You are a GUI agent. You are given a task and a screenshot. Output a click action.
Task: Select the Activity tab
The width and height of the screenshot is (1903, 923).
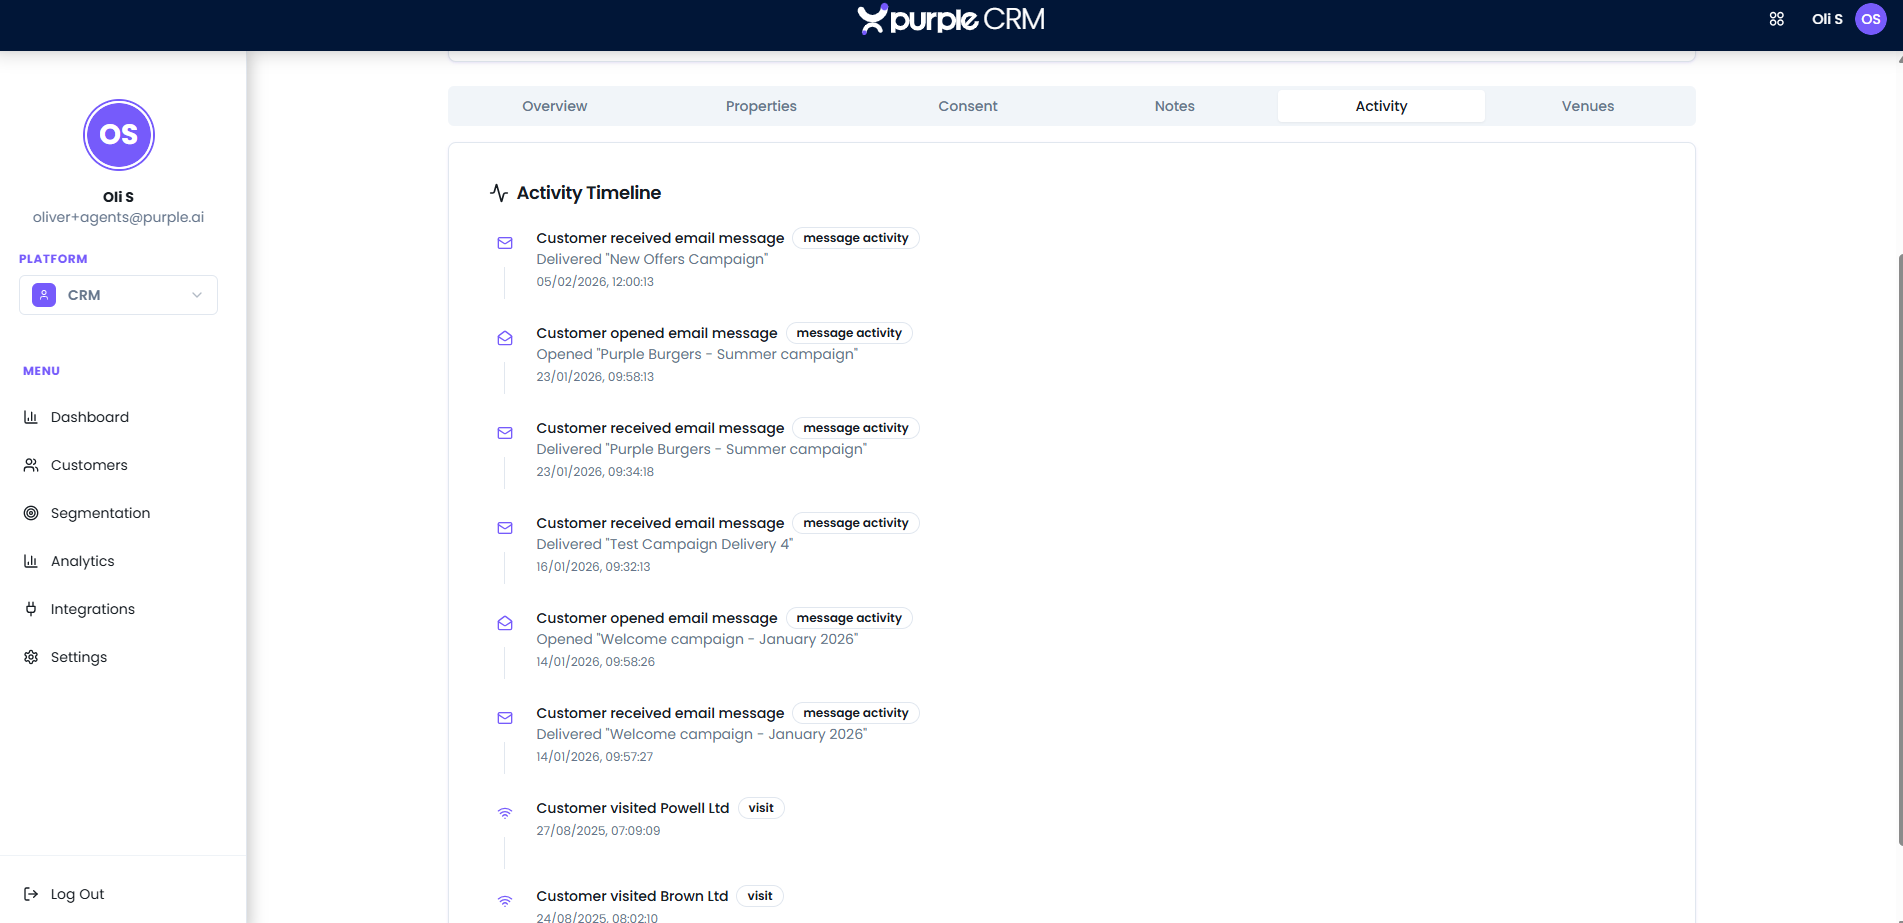1381,106
